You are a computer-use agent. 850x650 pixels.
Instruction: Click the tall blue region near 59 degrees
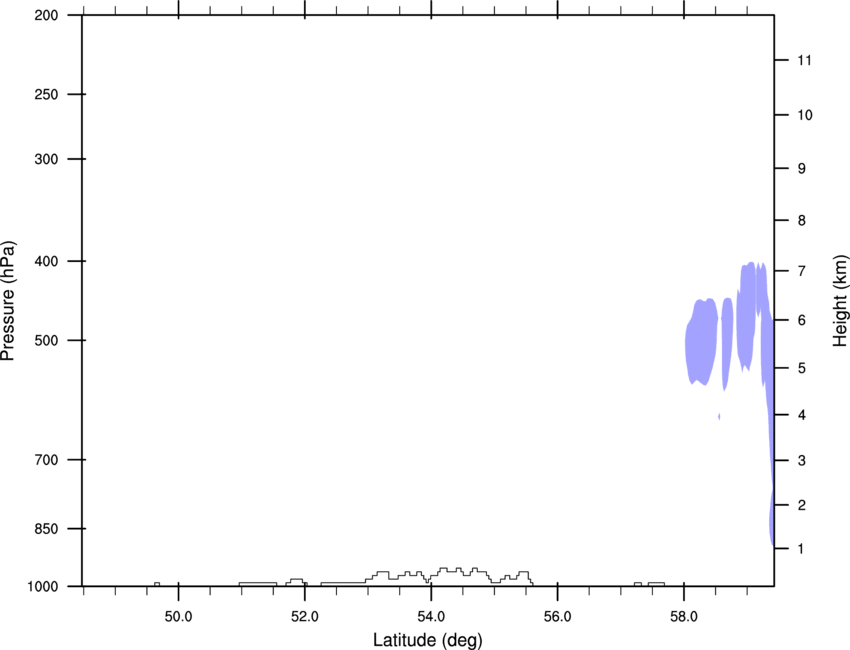tap(747, 314)
